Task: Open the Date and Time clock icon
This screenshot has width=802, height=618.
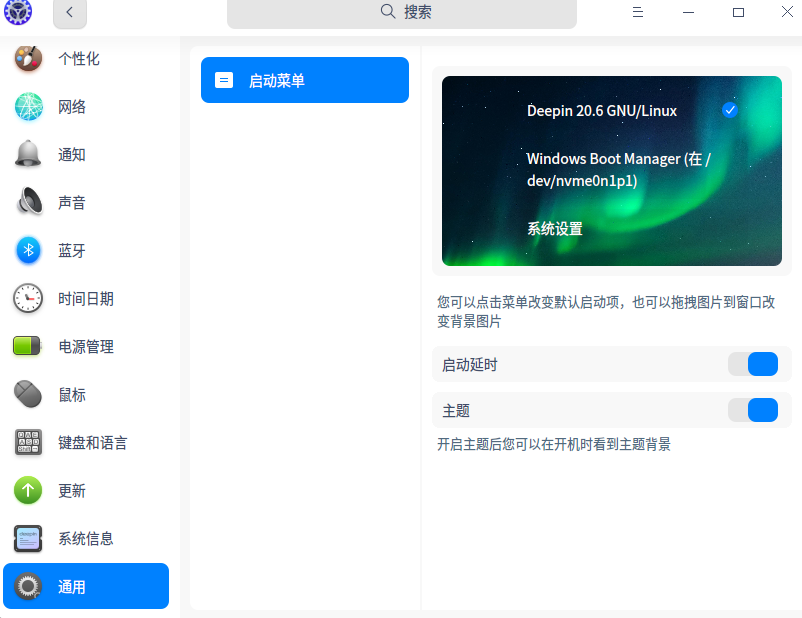Action: coord(28,298)
